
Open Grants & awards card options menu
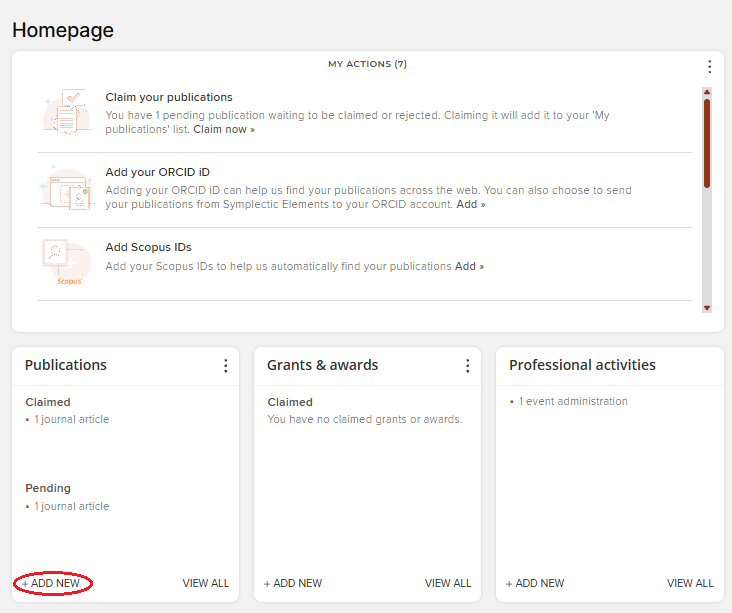(x=467, y=366)
